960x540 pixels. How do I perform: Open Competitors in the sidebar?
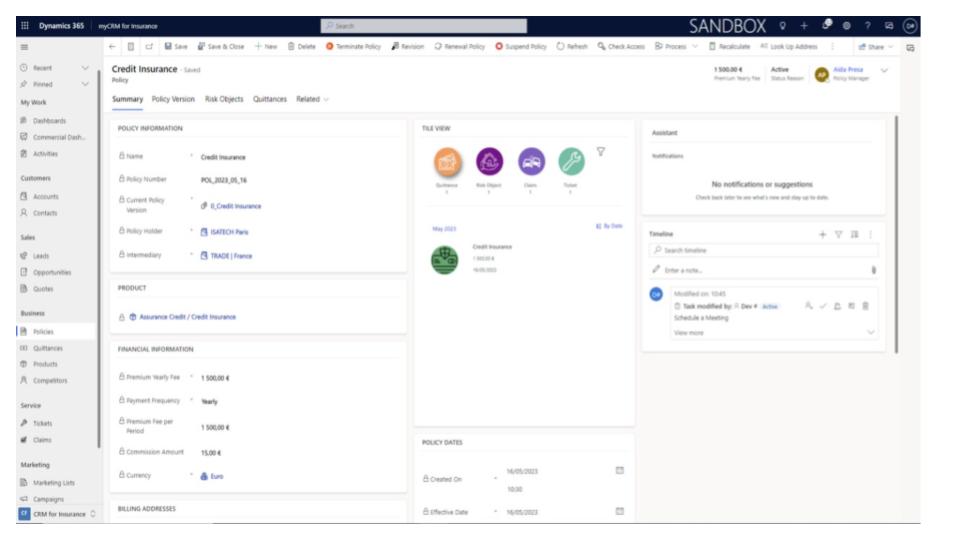pyautogui.click(x=50, y=381)
